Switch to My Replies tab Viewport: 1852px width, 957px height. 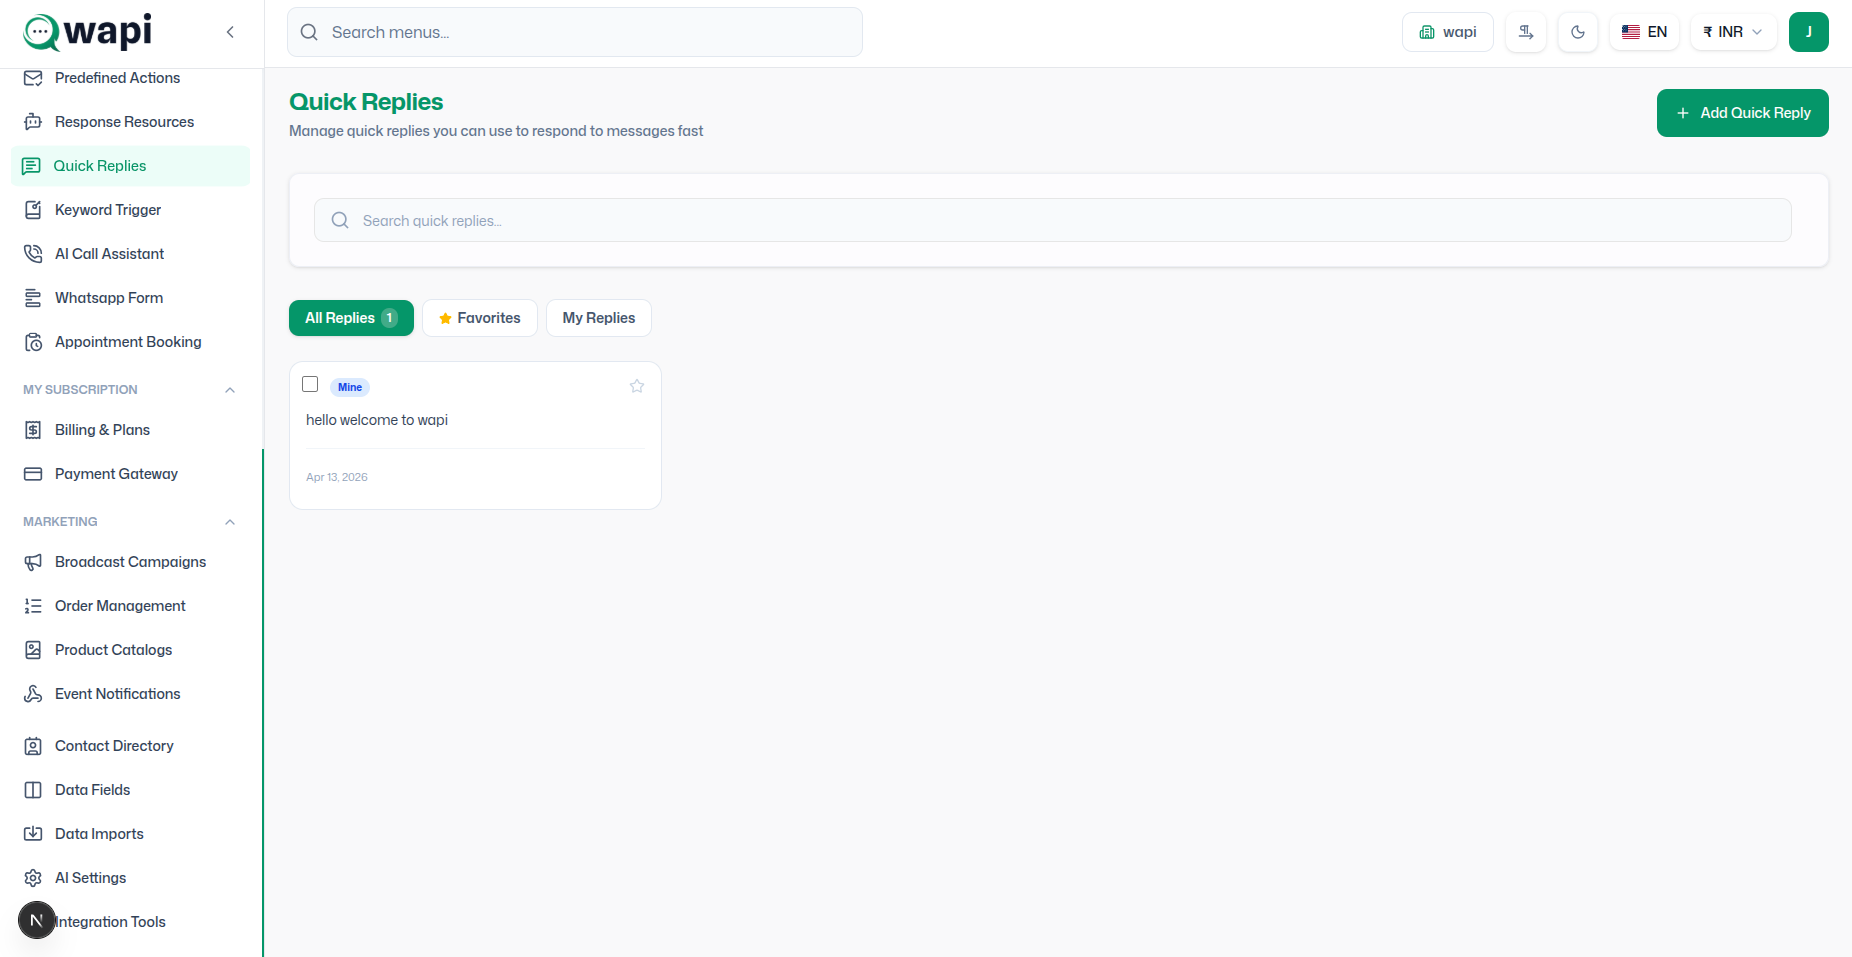coord(599,318)
